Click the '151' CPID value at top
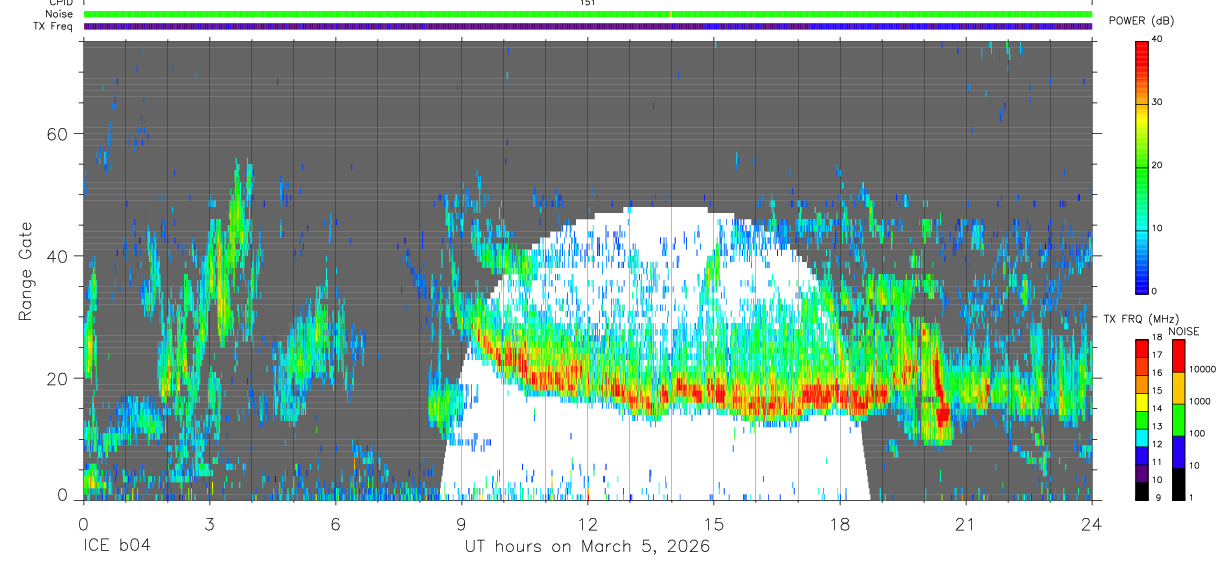The width and height of the screenshot is (1228, 567). 587,3
